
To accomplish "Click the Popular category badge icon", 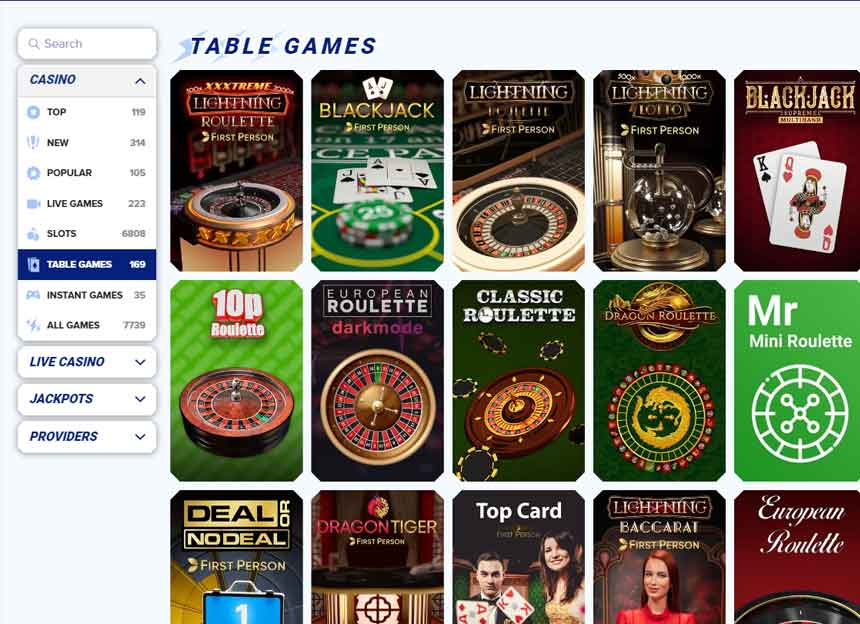I will point(33,173).
